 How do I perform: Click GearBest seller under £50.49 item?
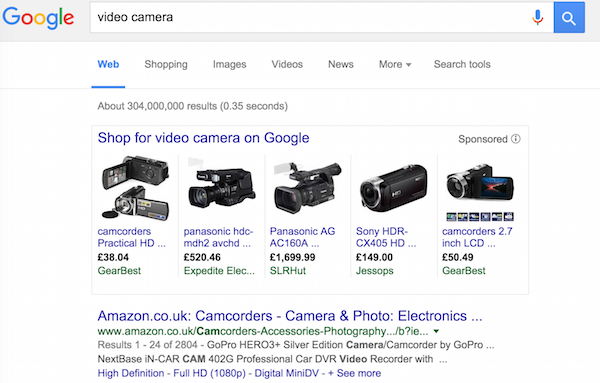coord(464,271)
